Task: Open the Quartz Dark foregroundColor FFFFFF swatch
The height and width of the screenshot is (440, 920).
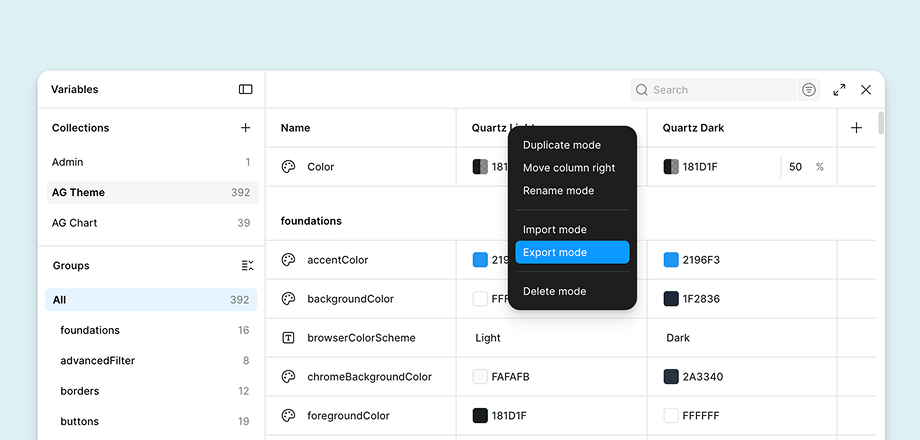Action: (x=671, y=416)
